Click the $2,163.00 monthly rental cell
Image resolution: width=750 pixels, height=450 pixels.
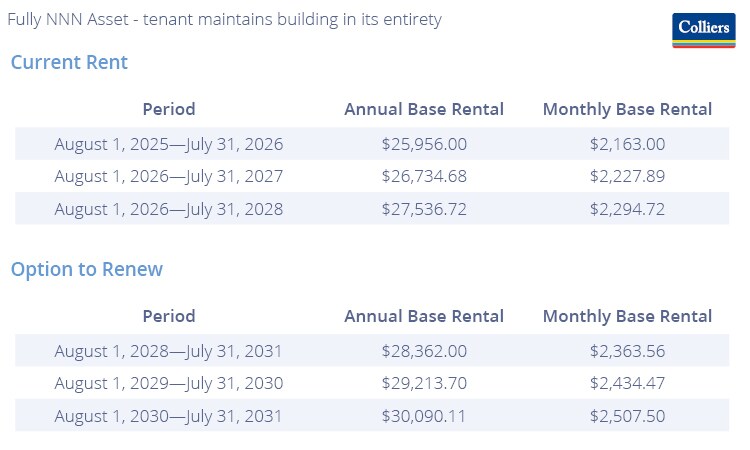tap(627, 144)
